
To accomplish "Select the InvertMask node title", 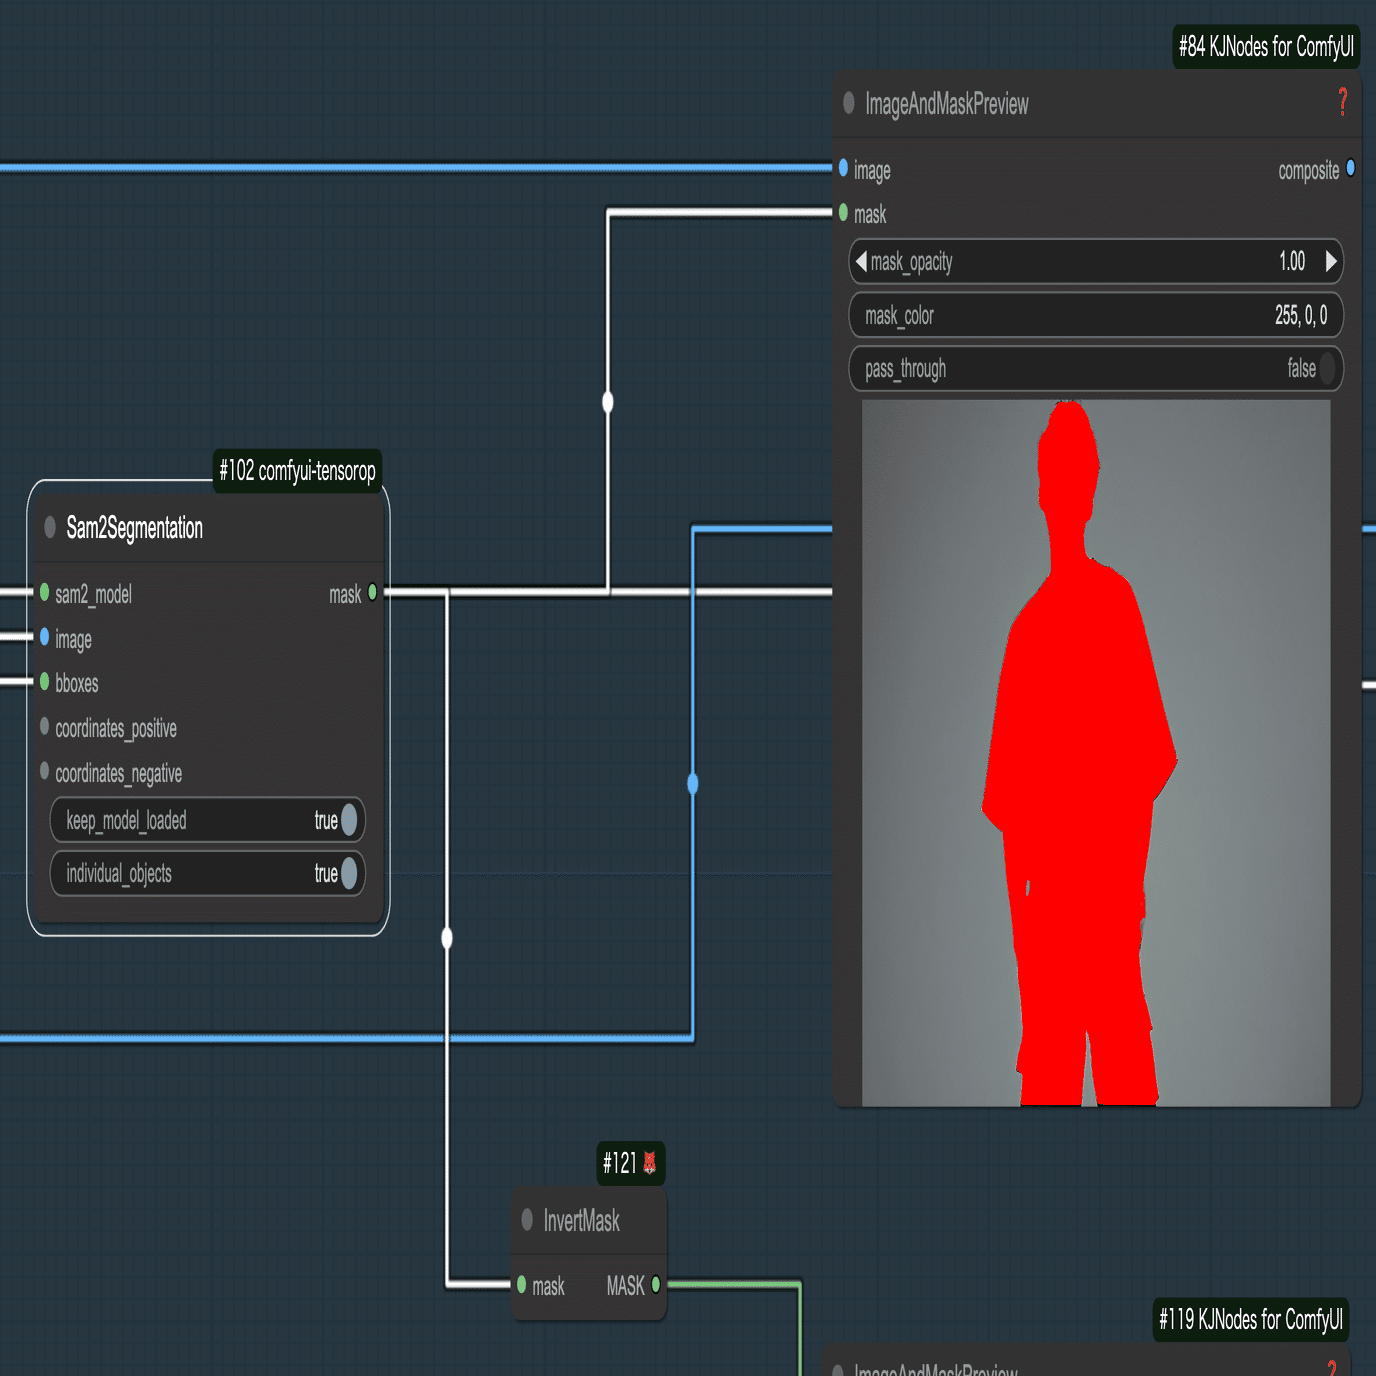I will pos(581,1220).
